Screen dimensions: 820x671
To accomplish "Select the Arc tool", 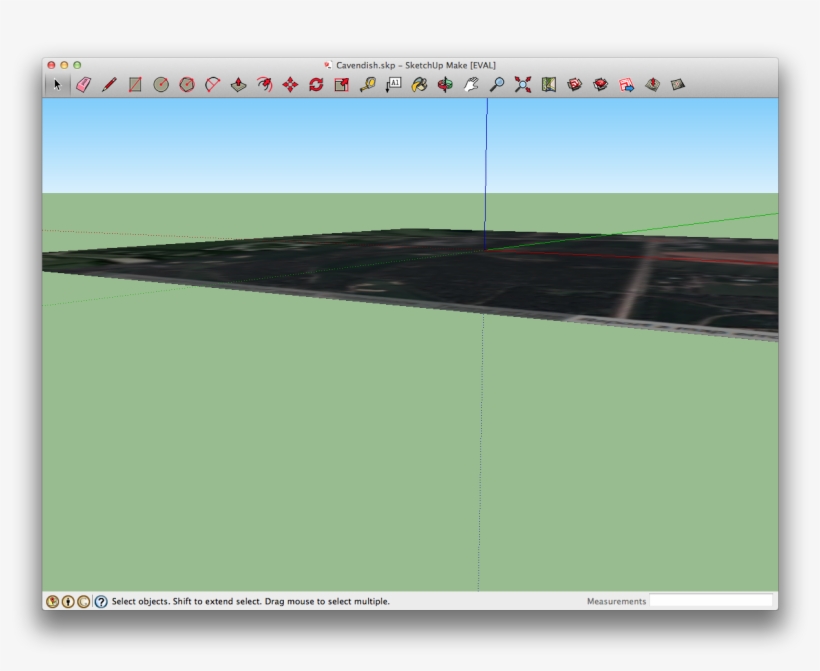I will 212,85.
